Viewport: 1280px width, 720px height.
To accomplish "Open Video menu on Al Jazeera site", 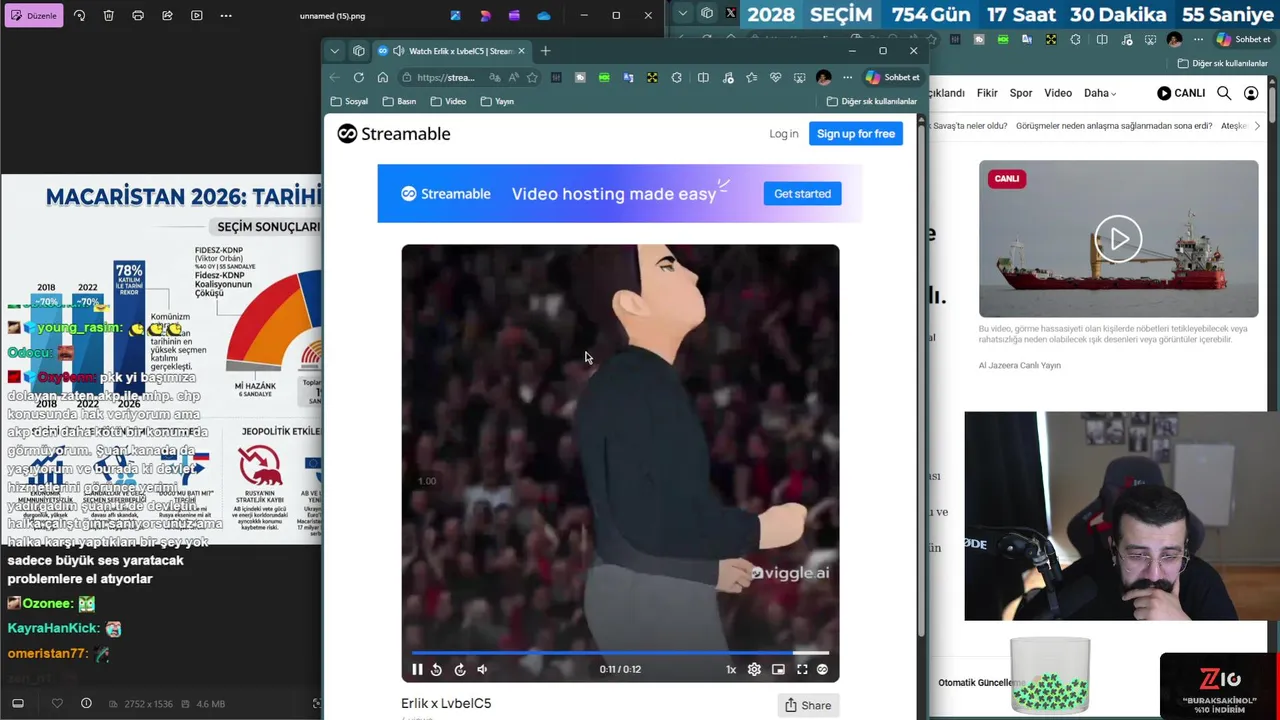I will pyautogui.click(x=1058, y=93).
